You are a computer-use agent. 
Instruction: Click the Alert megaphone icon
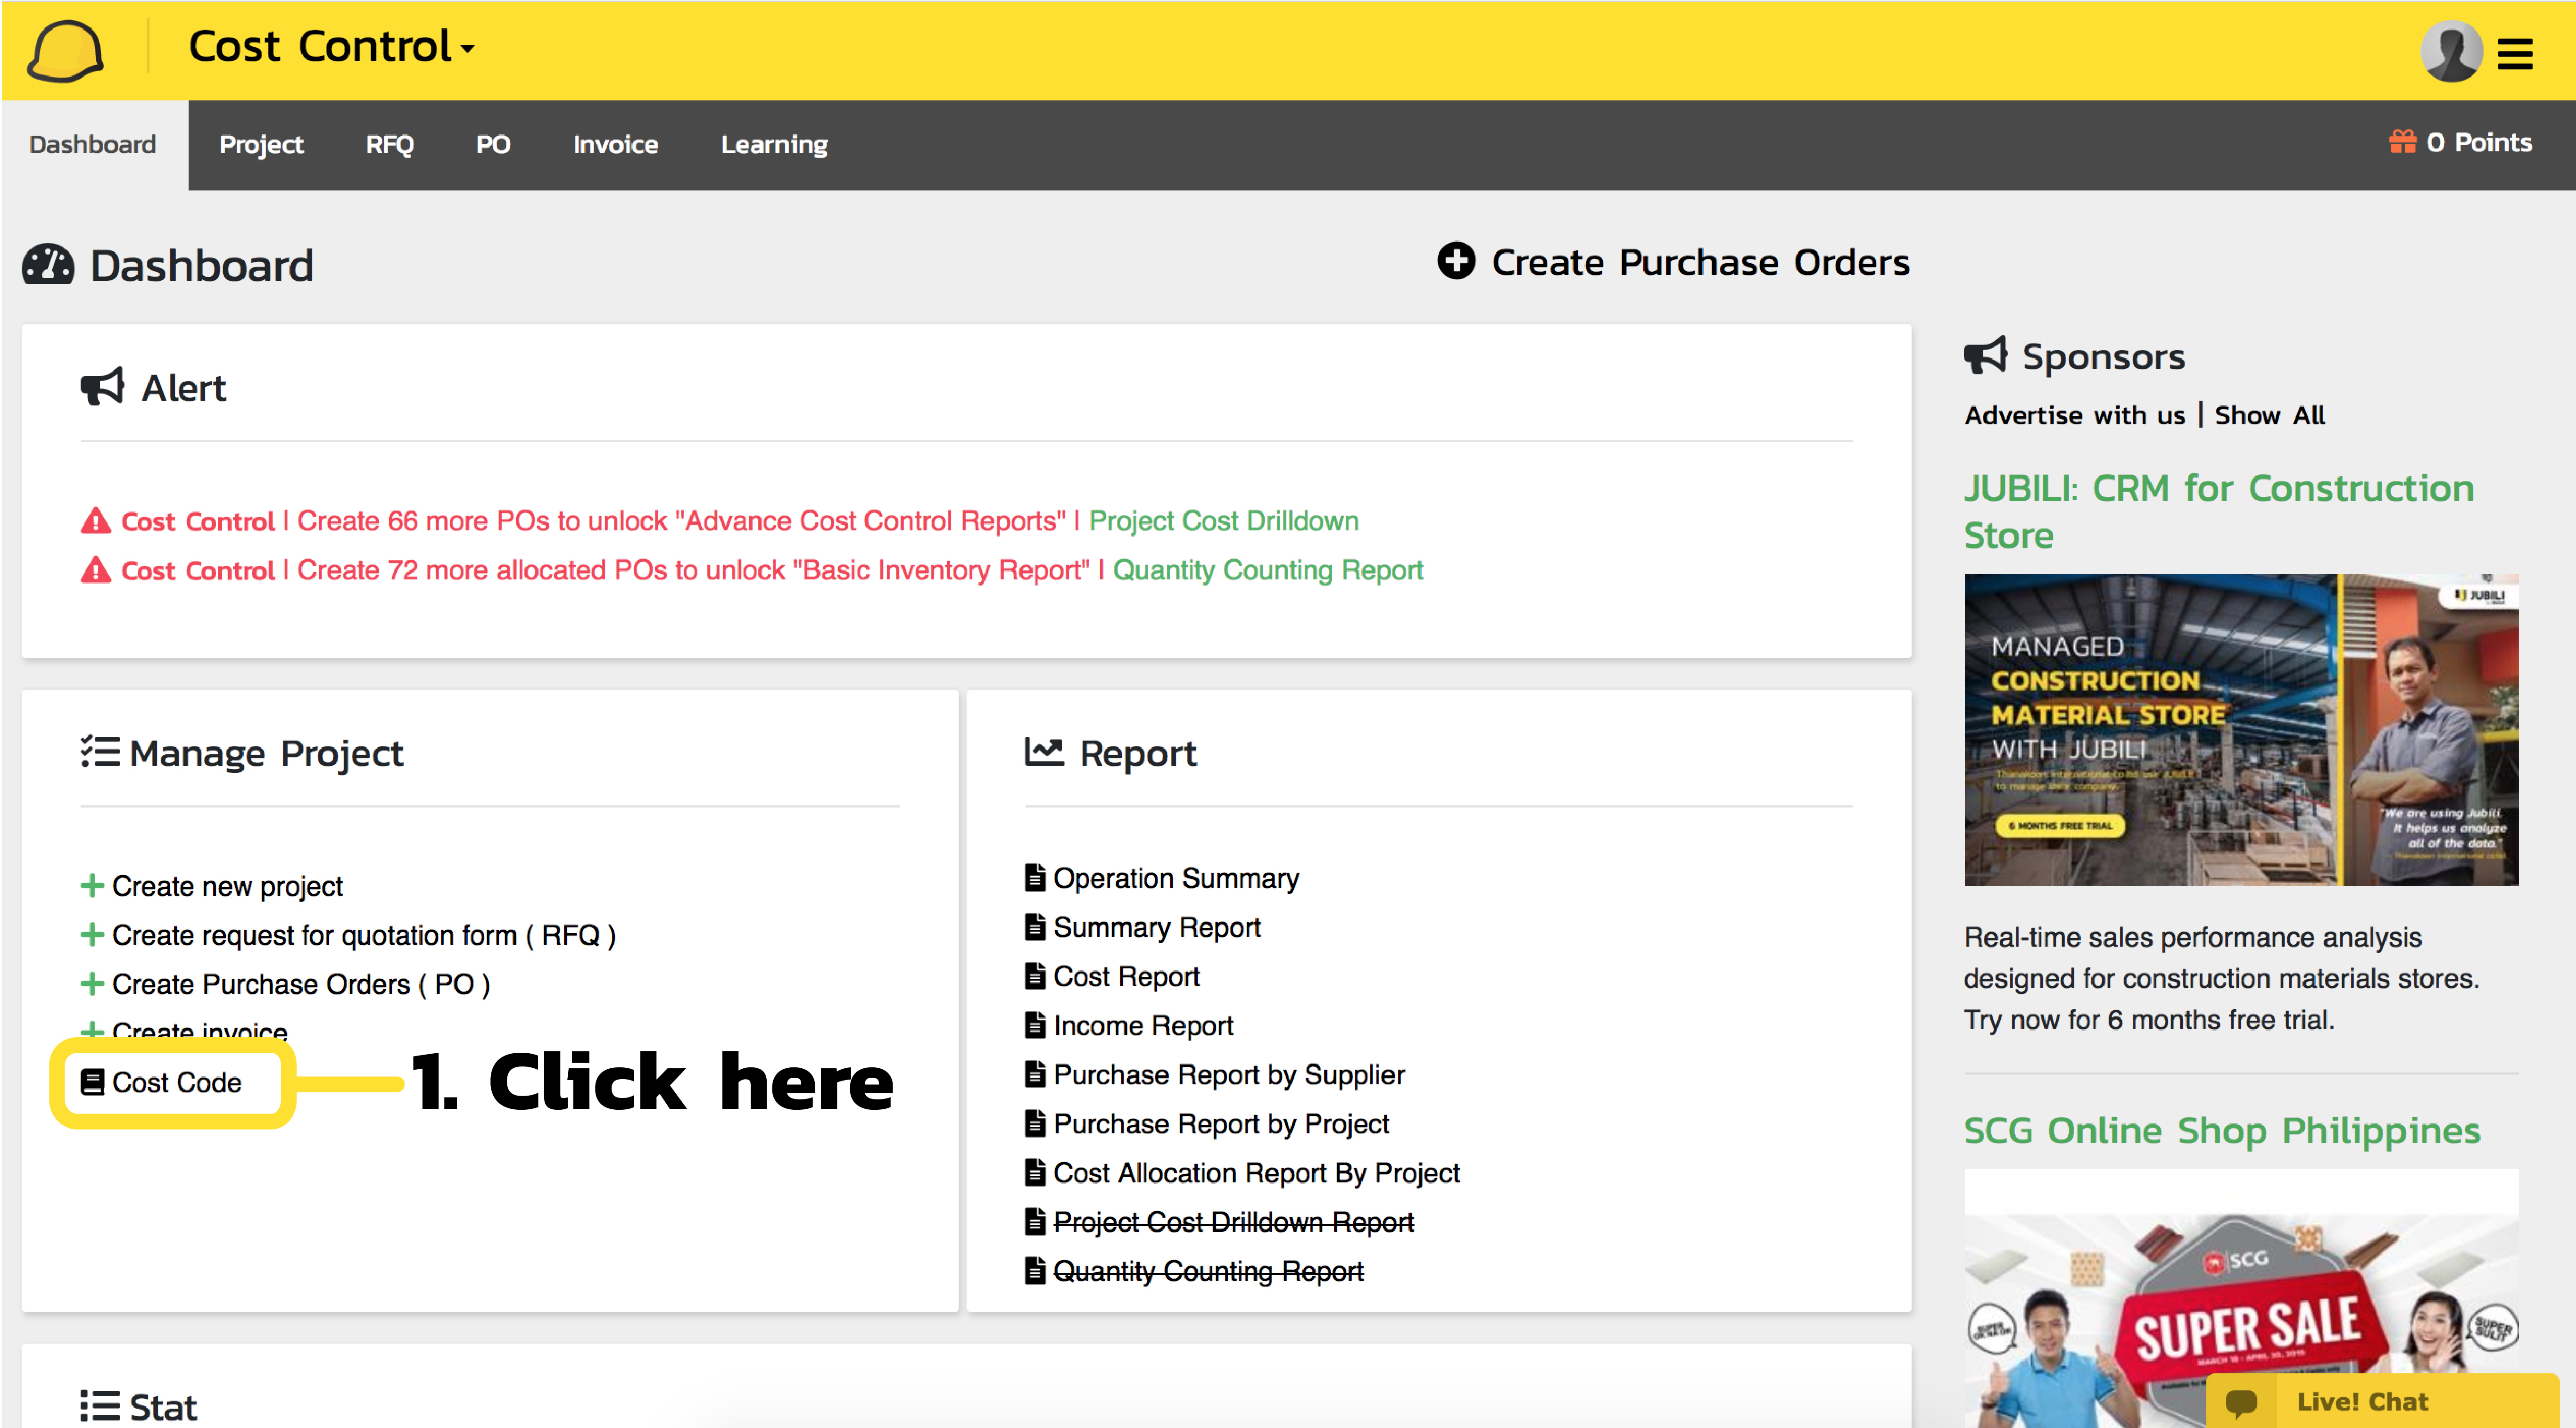click(102, 386)
